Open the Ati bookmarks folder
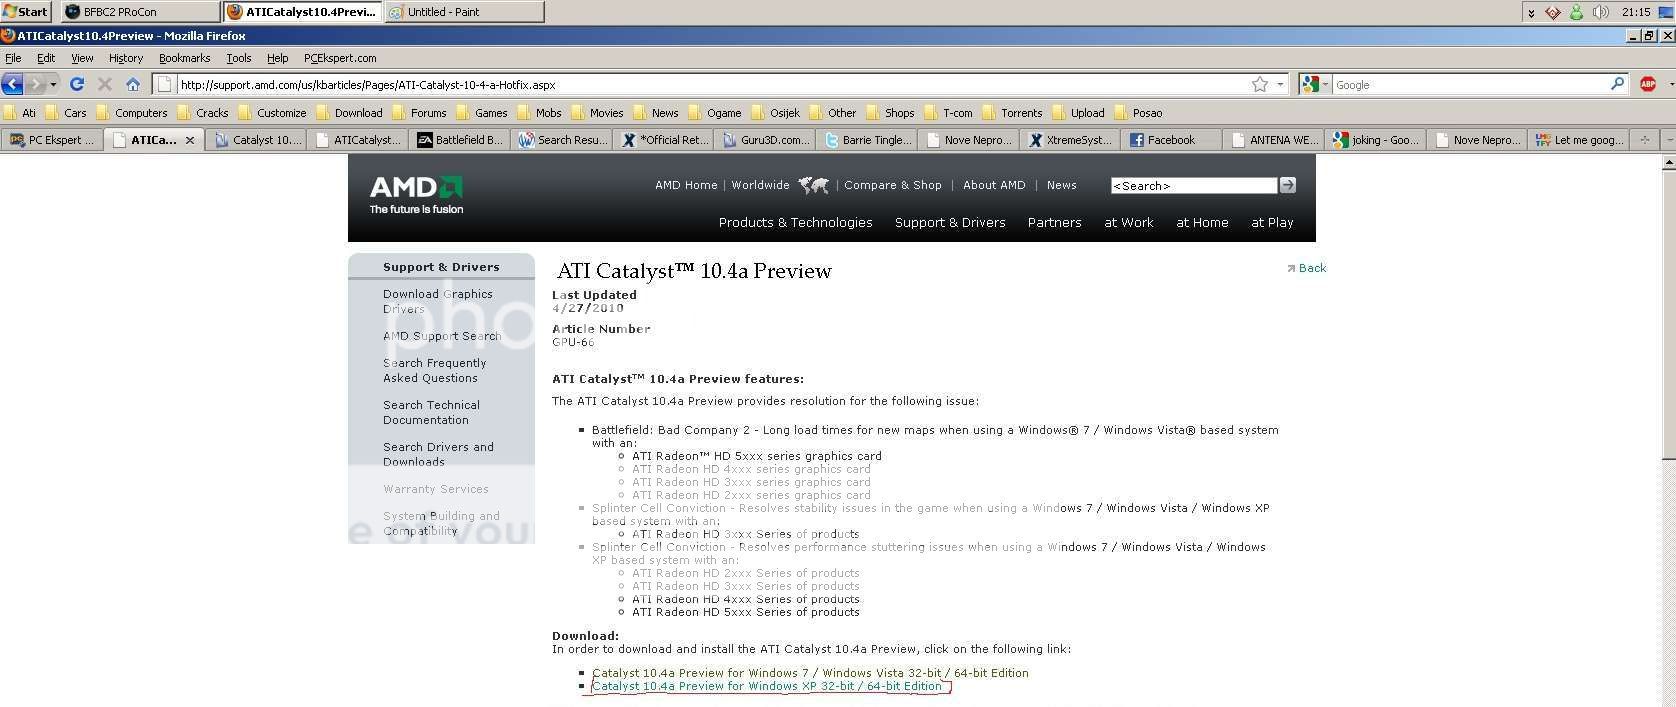 tap(20, 113)
